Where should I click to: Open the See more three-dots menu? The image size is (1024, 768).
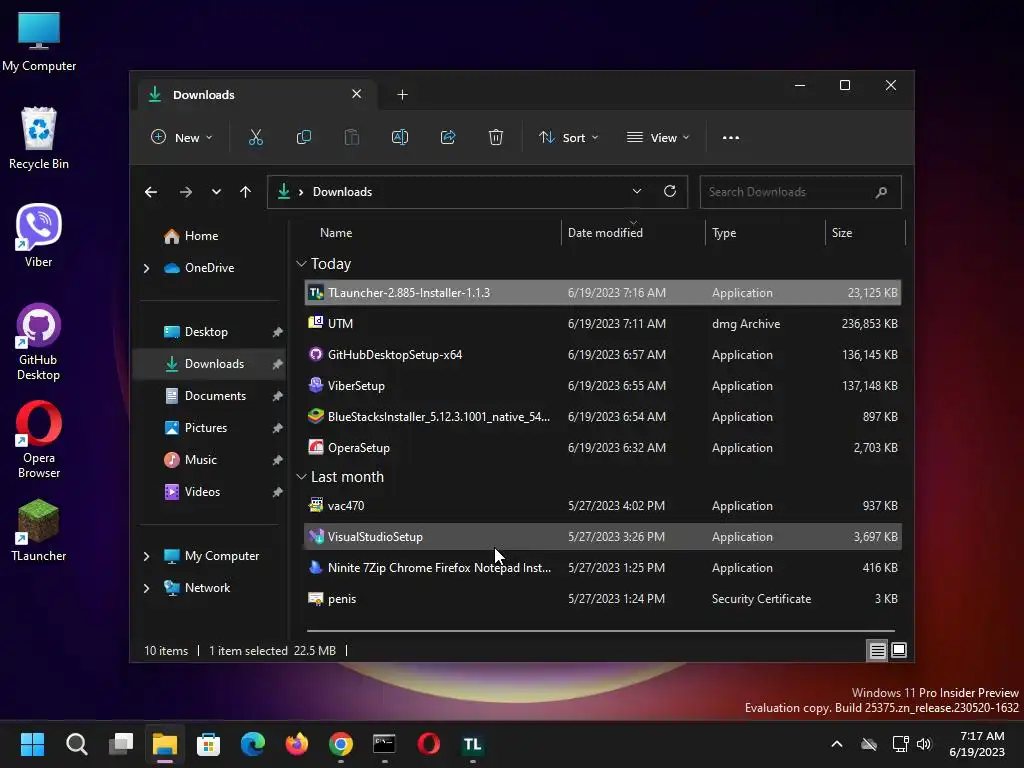pos(731,138)
